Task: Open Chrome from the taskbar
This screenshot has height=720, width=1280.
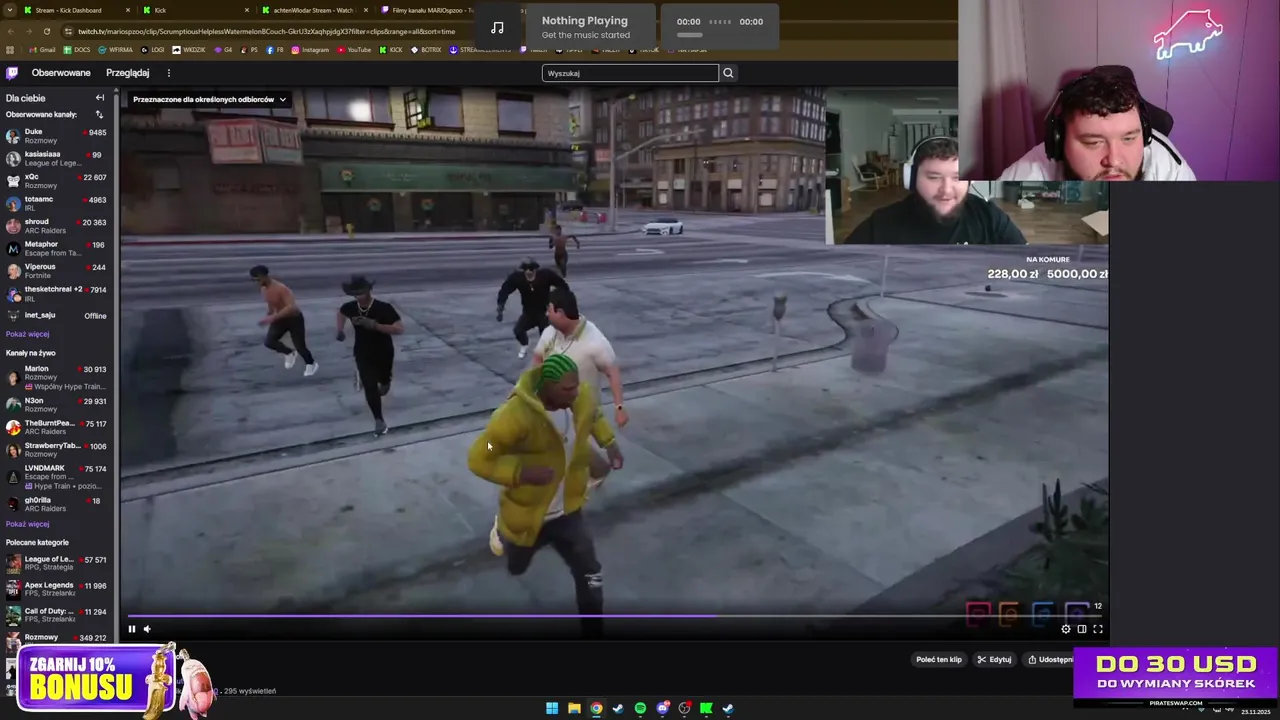Action: 596,709
